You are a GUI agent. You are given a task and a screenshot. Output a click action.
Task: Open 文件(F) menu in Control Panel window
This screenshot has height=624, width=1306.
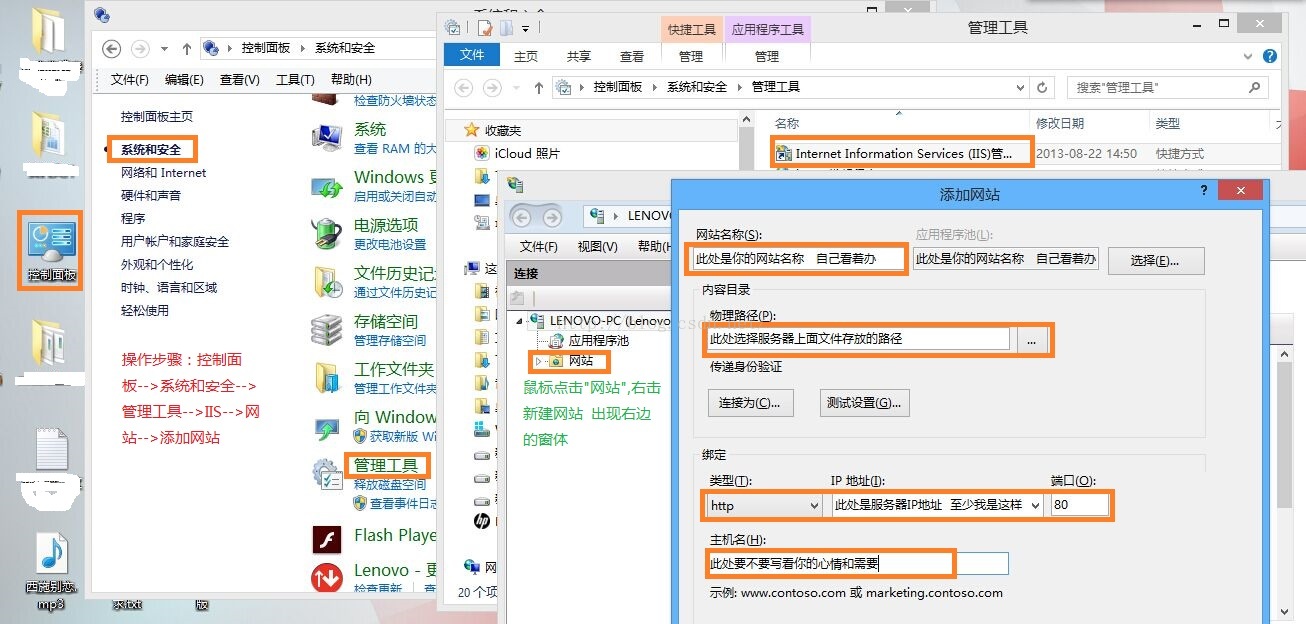click(130, 80)
